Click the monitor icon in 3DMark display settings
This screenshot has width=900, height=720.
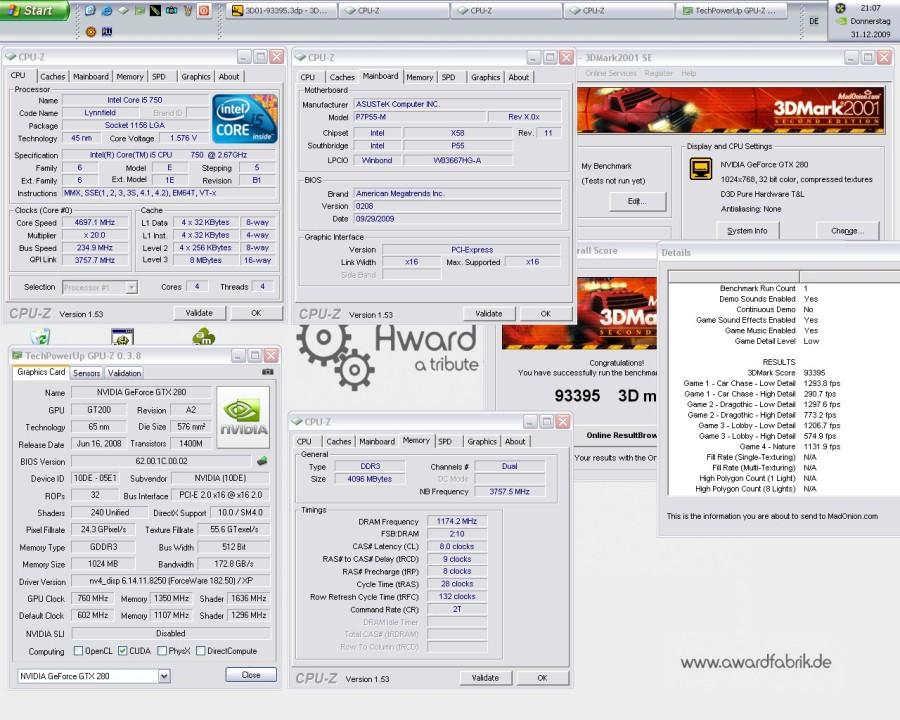pos(701,168)
